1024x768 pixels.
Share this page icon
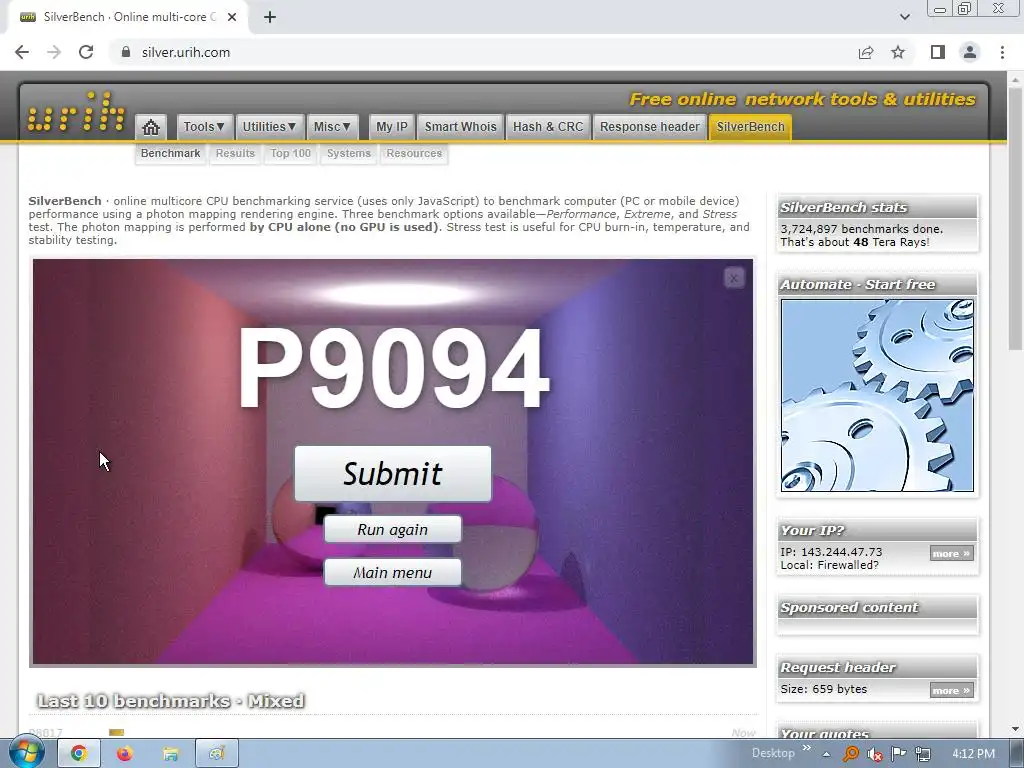[866, 52]
